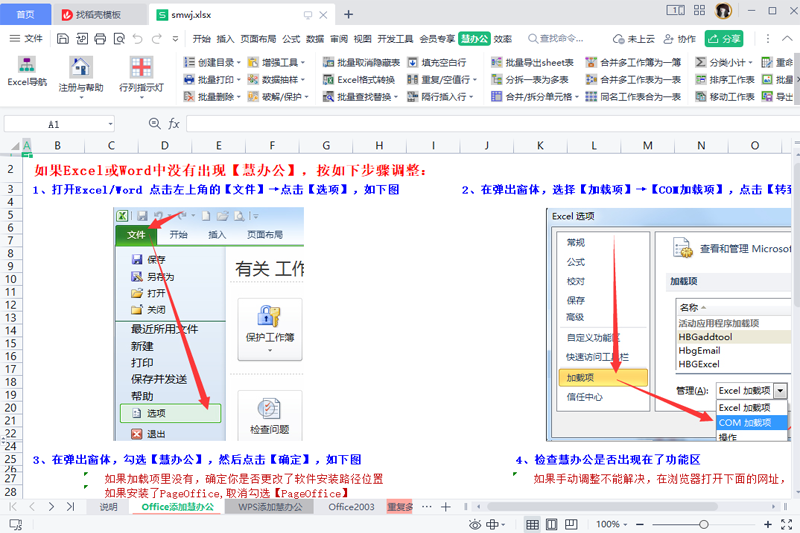The width and height of the screenshot is (800, 533).
Task: Click 填充空白行 tool
Action: [x=437, y=63]
